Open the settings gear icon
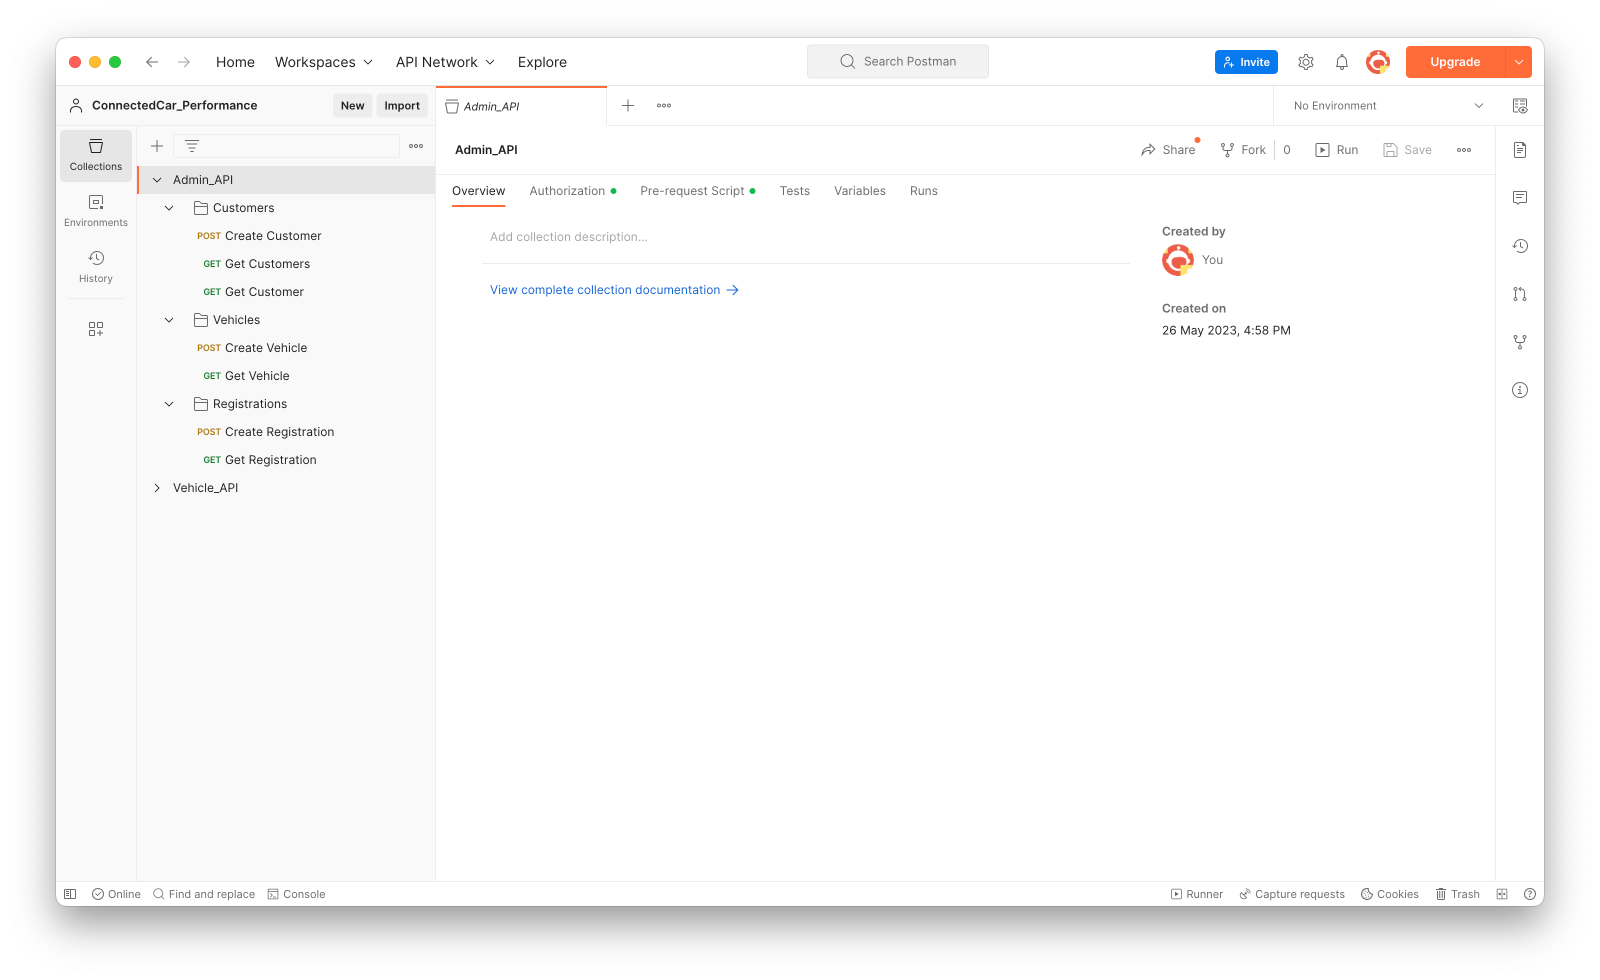 click(1306, 62)
